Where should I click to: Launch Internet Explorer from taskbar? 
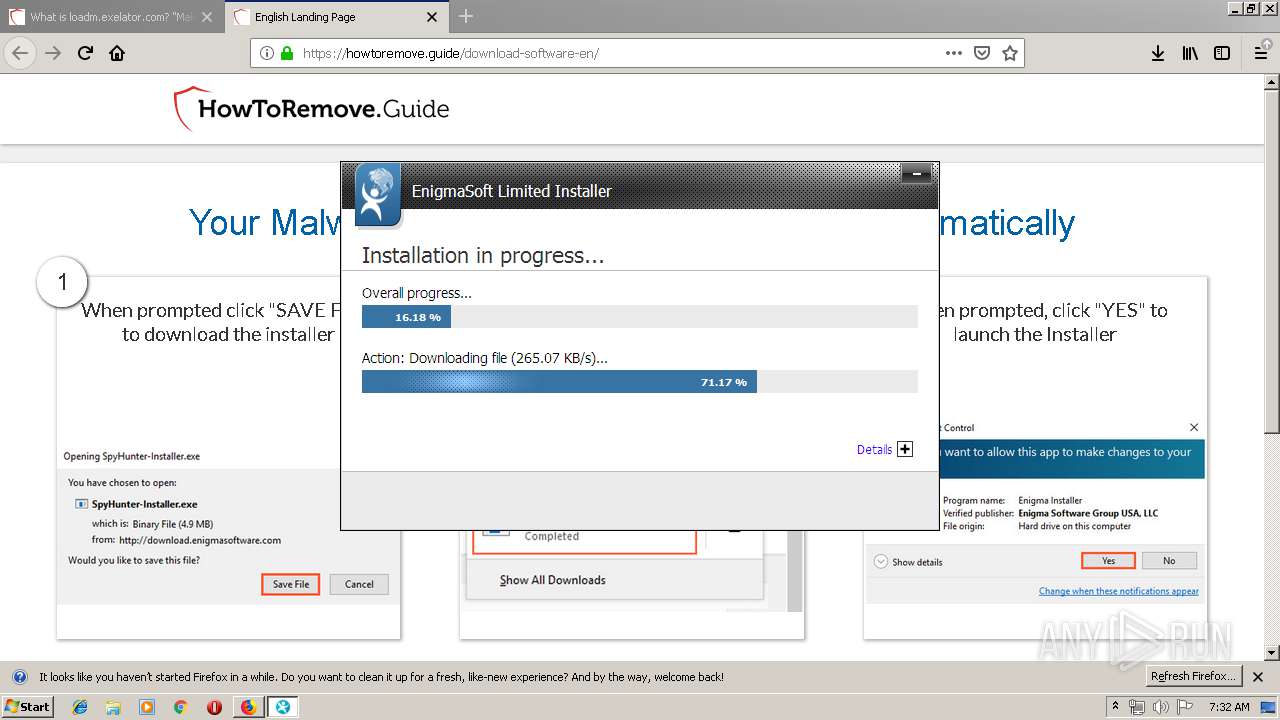(80, 707)
